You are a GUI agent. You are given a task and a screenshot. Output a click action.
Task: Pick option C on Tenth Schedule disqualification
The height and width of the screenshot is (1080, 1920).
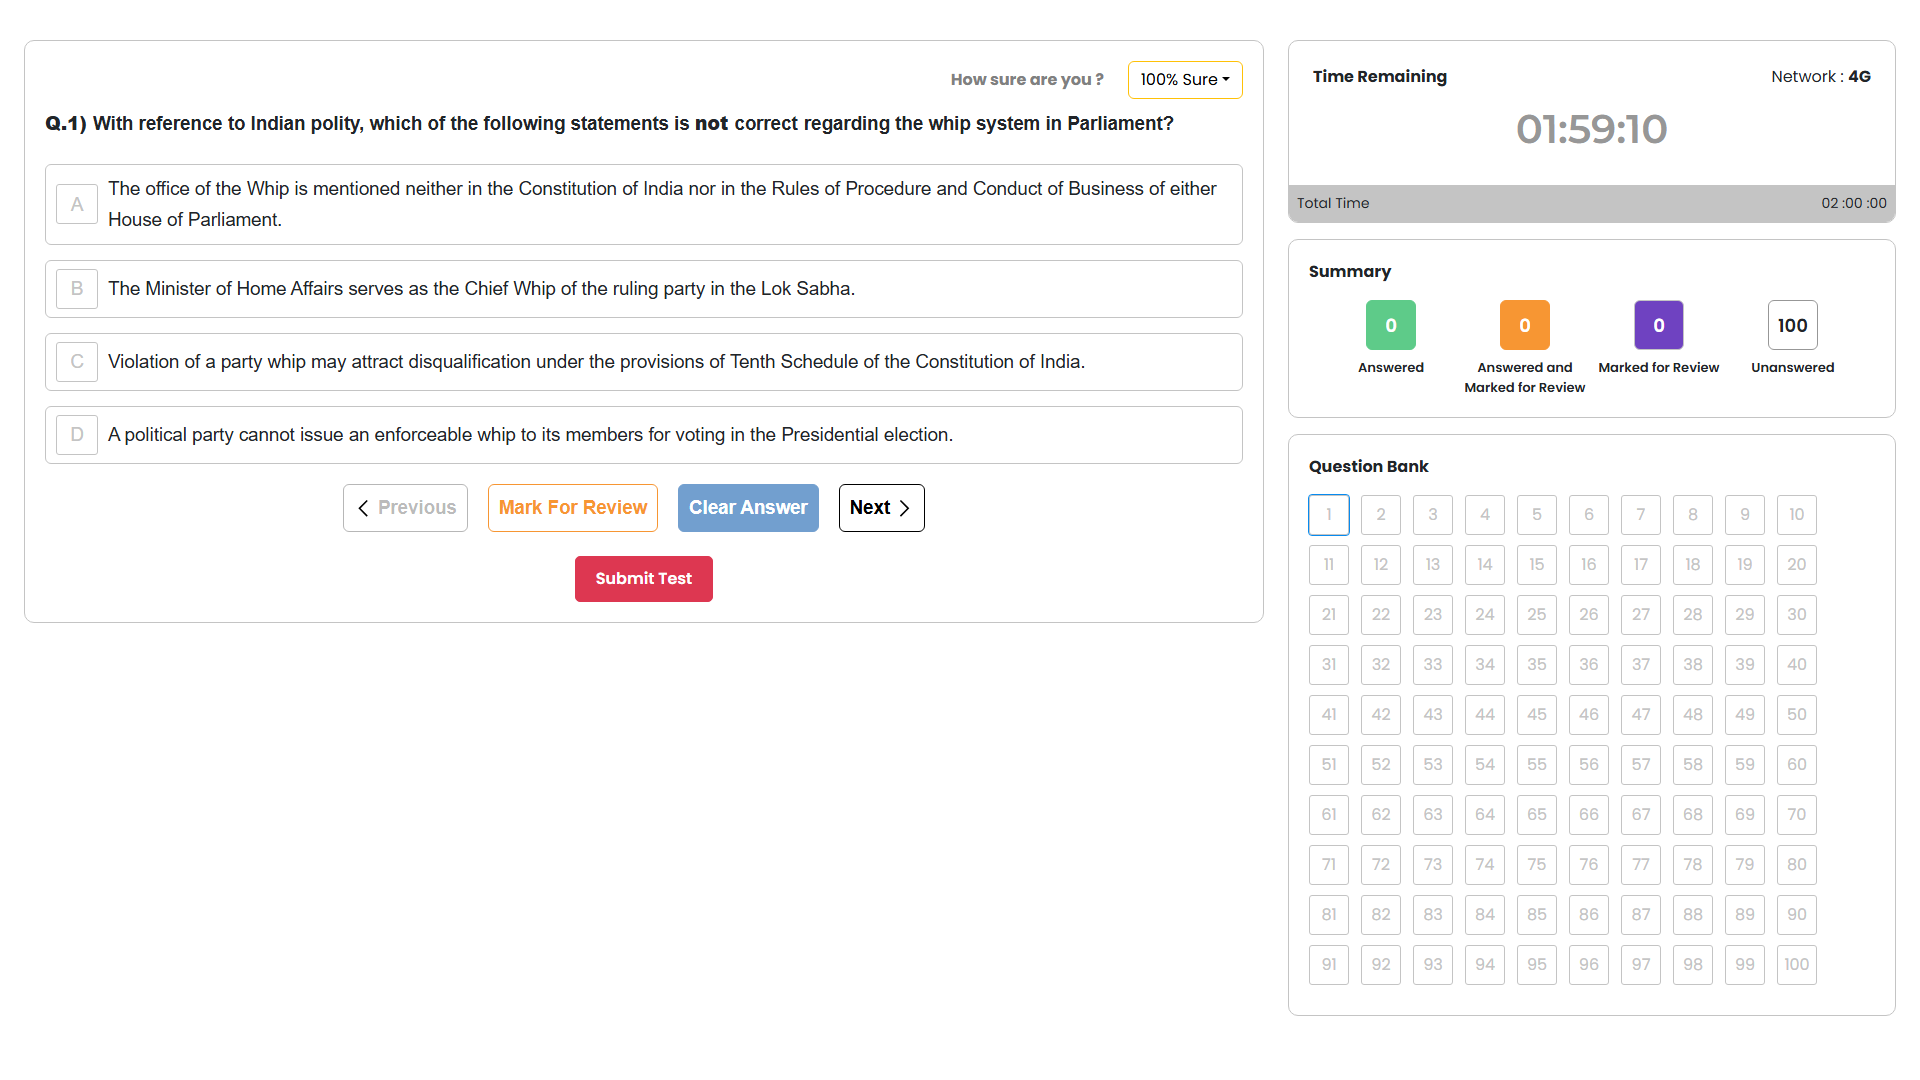595,362
